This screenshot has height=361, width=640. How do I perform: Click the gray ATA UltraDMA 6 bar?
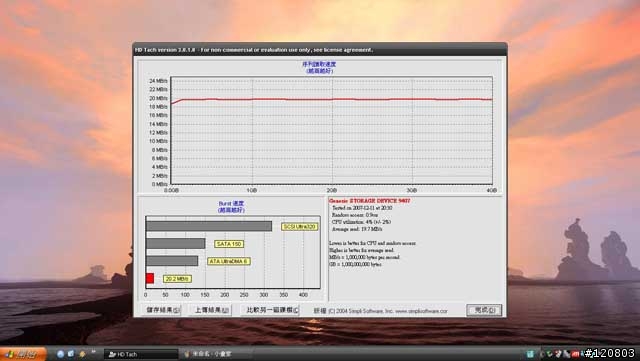[x=172, y=261]
